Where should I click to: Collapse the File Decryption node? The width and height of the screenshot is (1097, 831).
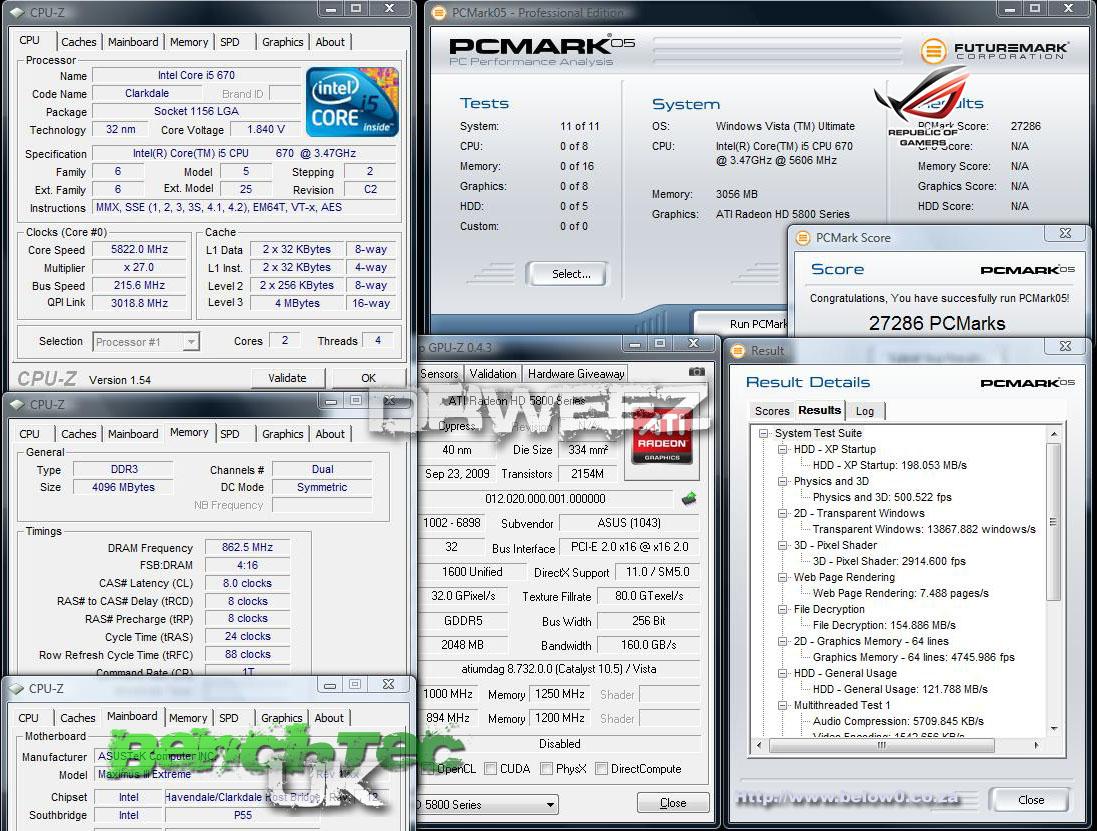pos(783,609)
